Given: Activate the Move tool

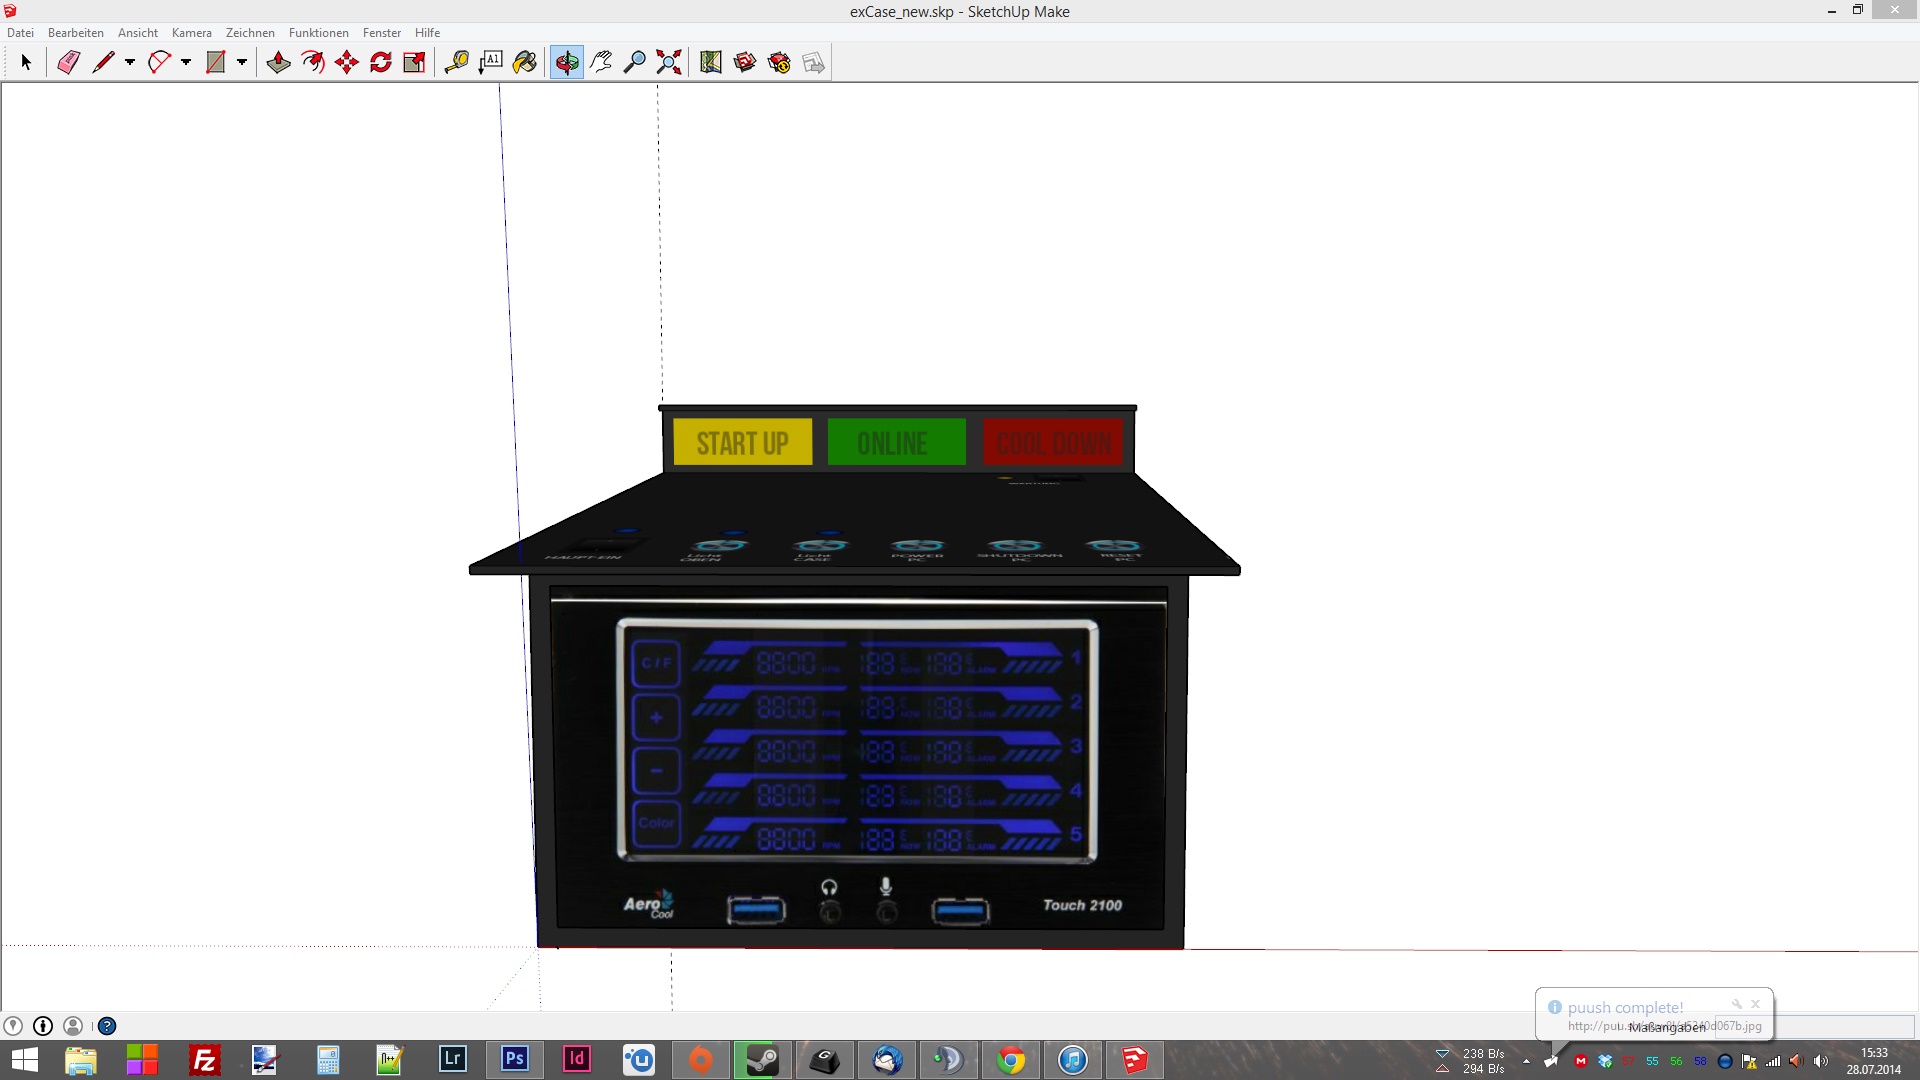Looking at the screenshot, I should click(x=347, y=62).
